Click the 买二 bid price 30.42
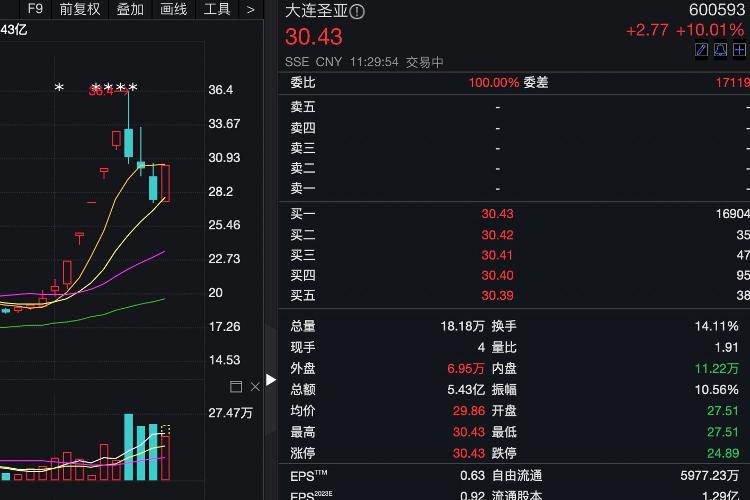Image resolution: width=750 pixels, height=500 pixels. tap(497, 235)
